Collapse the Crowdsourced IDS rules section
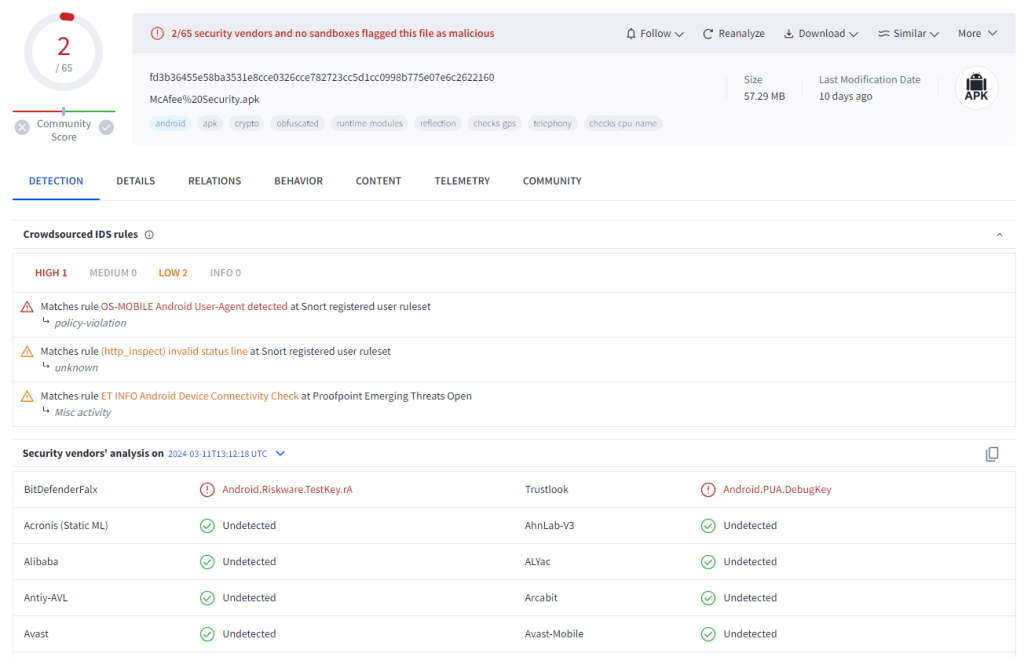 click(999, 235)
